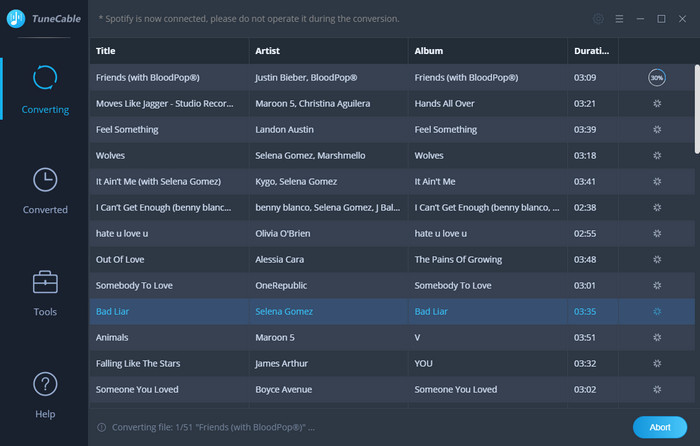Click artist 'Kygo, Selena Gomez'
The height and width of the screenshot is (446, 700).
[x=296, y=182]
